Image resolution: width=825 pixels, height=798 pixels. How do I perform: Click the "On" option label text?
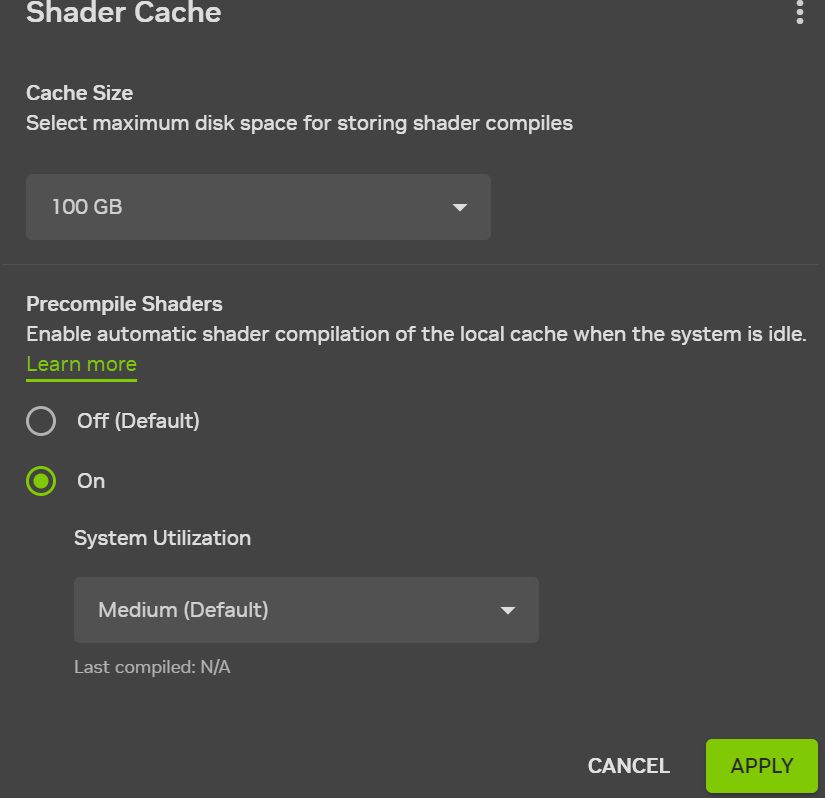click(91, 481)
